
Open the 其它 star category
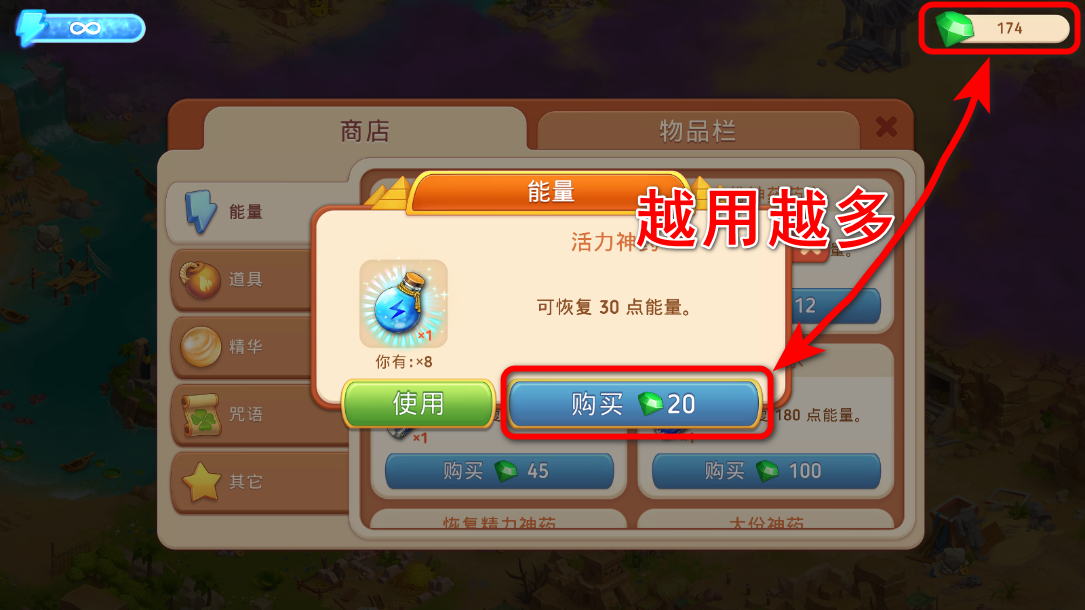tap(201, 481)
